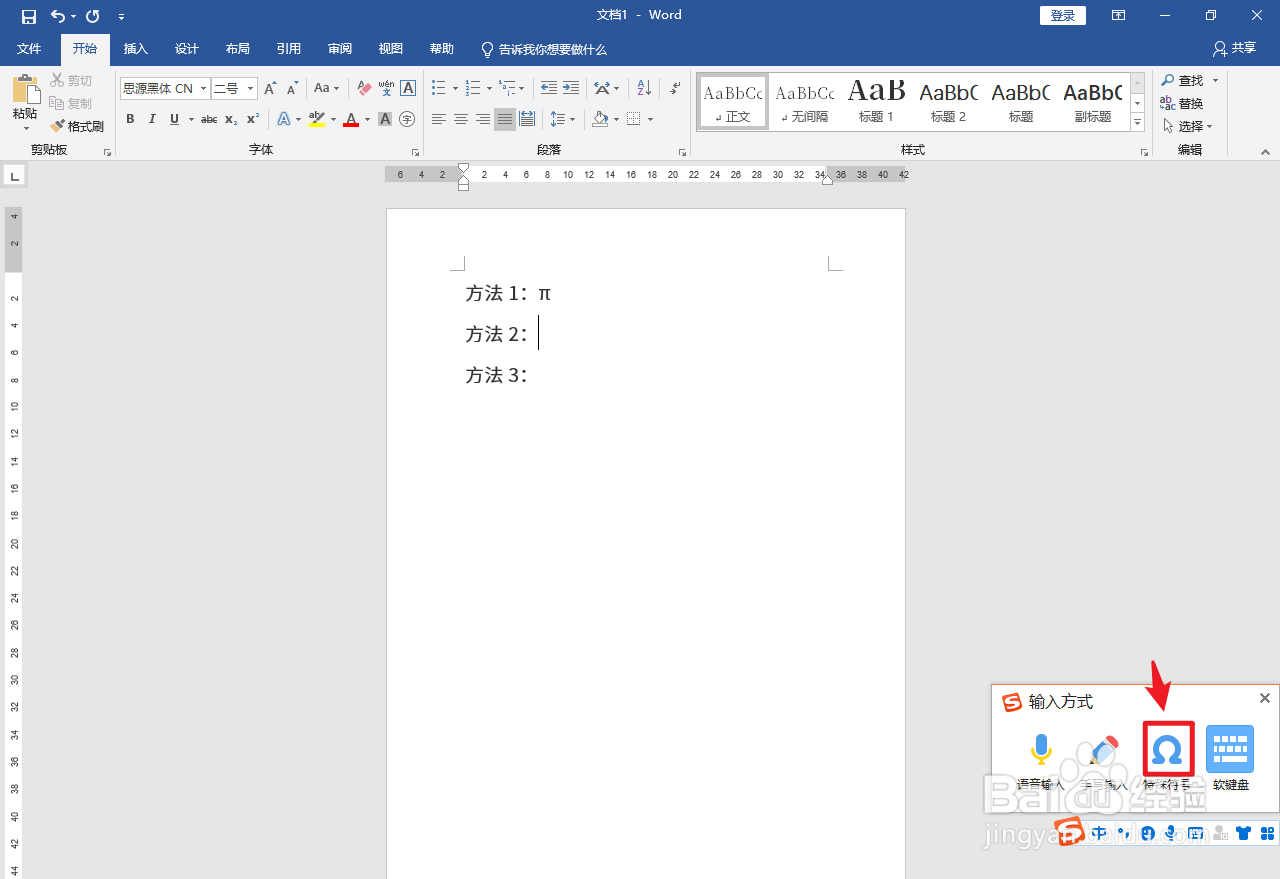The width and height of the screenshot is (1280, 879).
Task: Click the character border A icon
Action: tap(408, 89)
